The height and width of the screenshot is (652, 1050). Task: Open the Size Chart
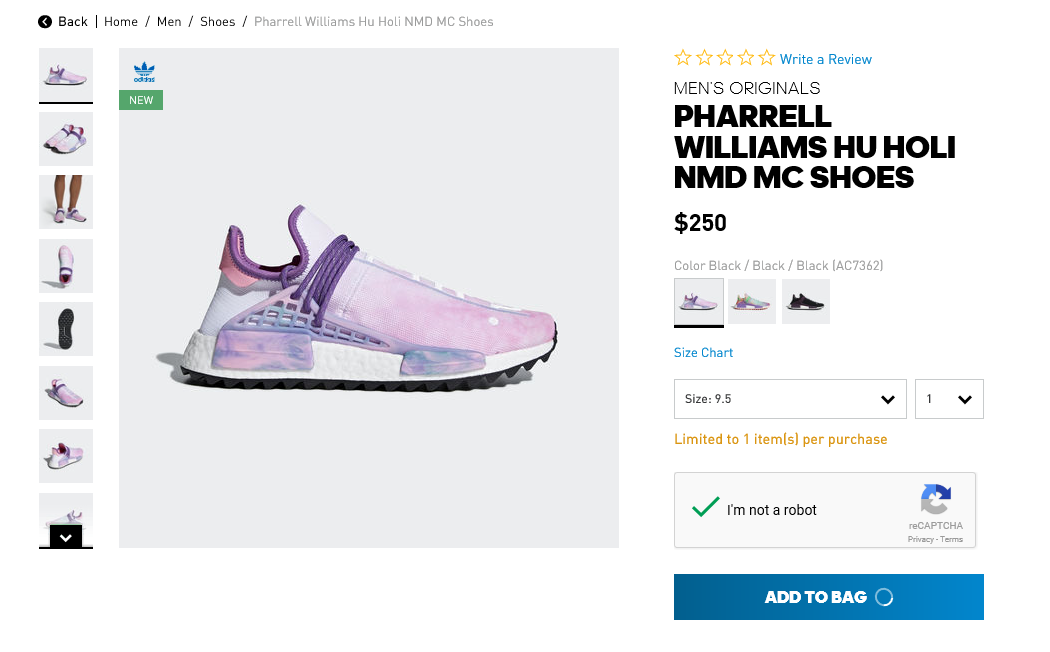[x=701, y=352]
